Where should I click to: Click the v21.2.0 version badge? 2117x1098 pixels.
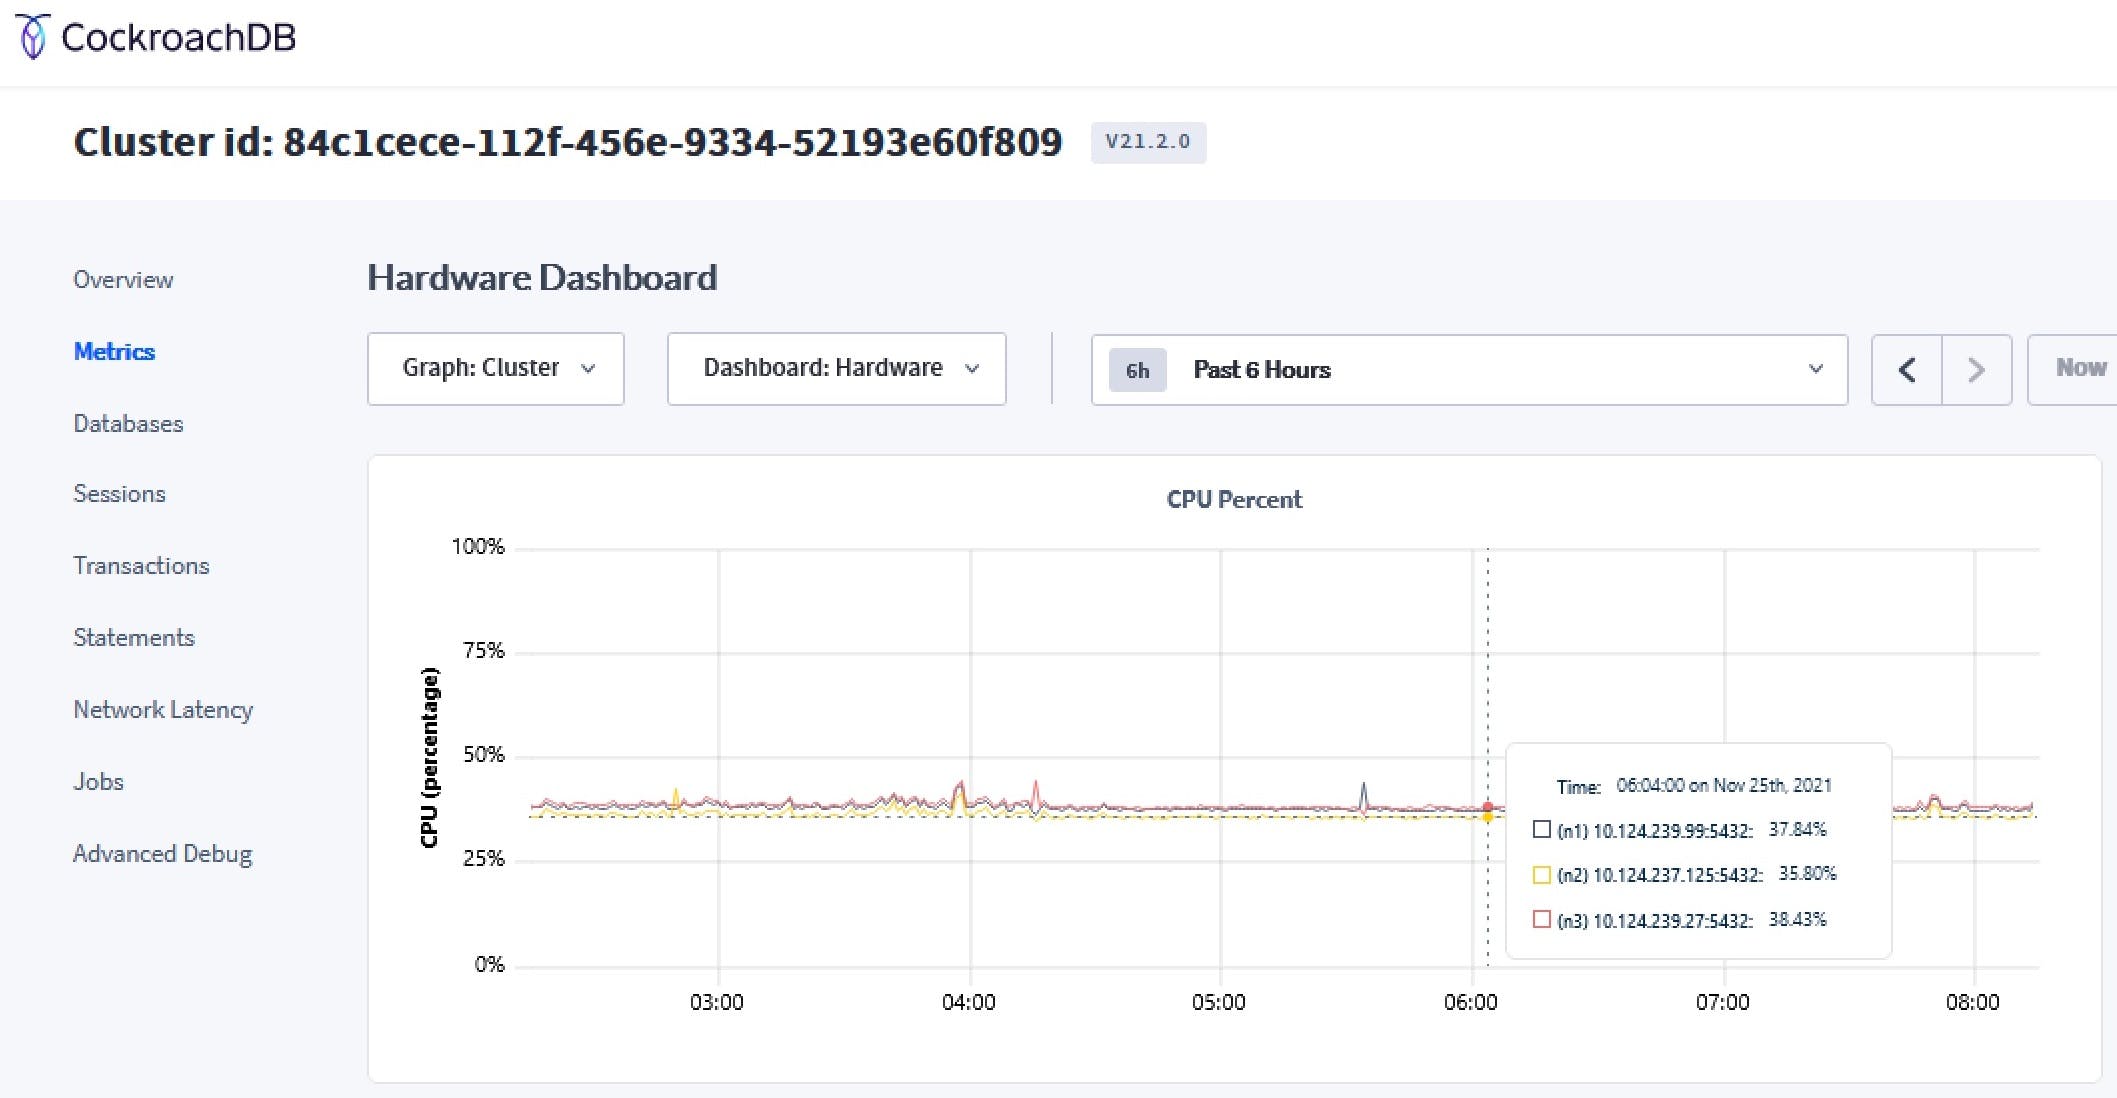pyautogui.click(x=1148, y=142)
